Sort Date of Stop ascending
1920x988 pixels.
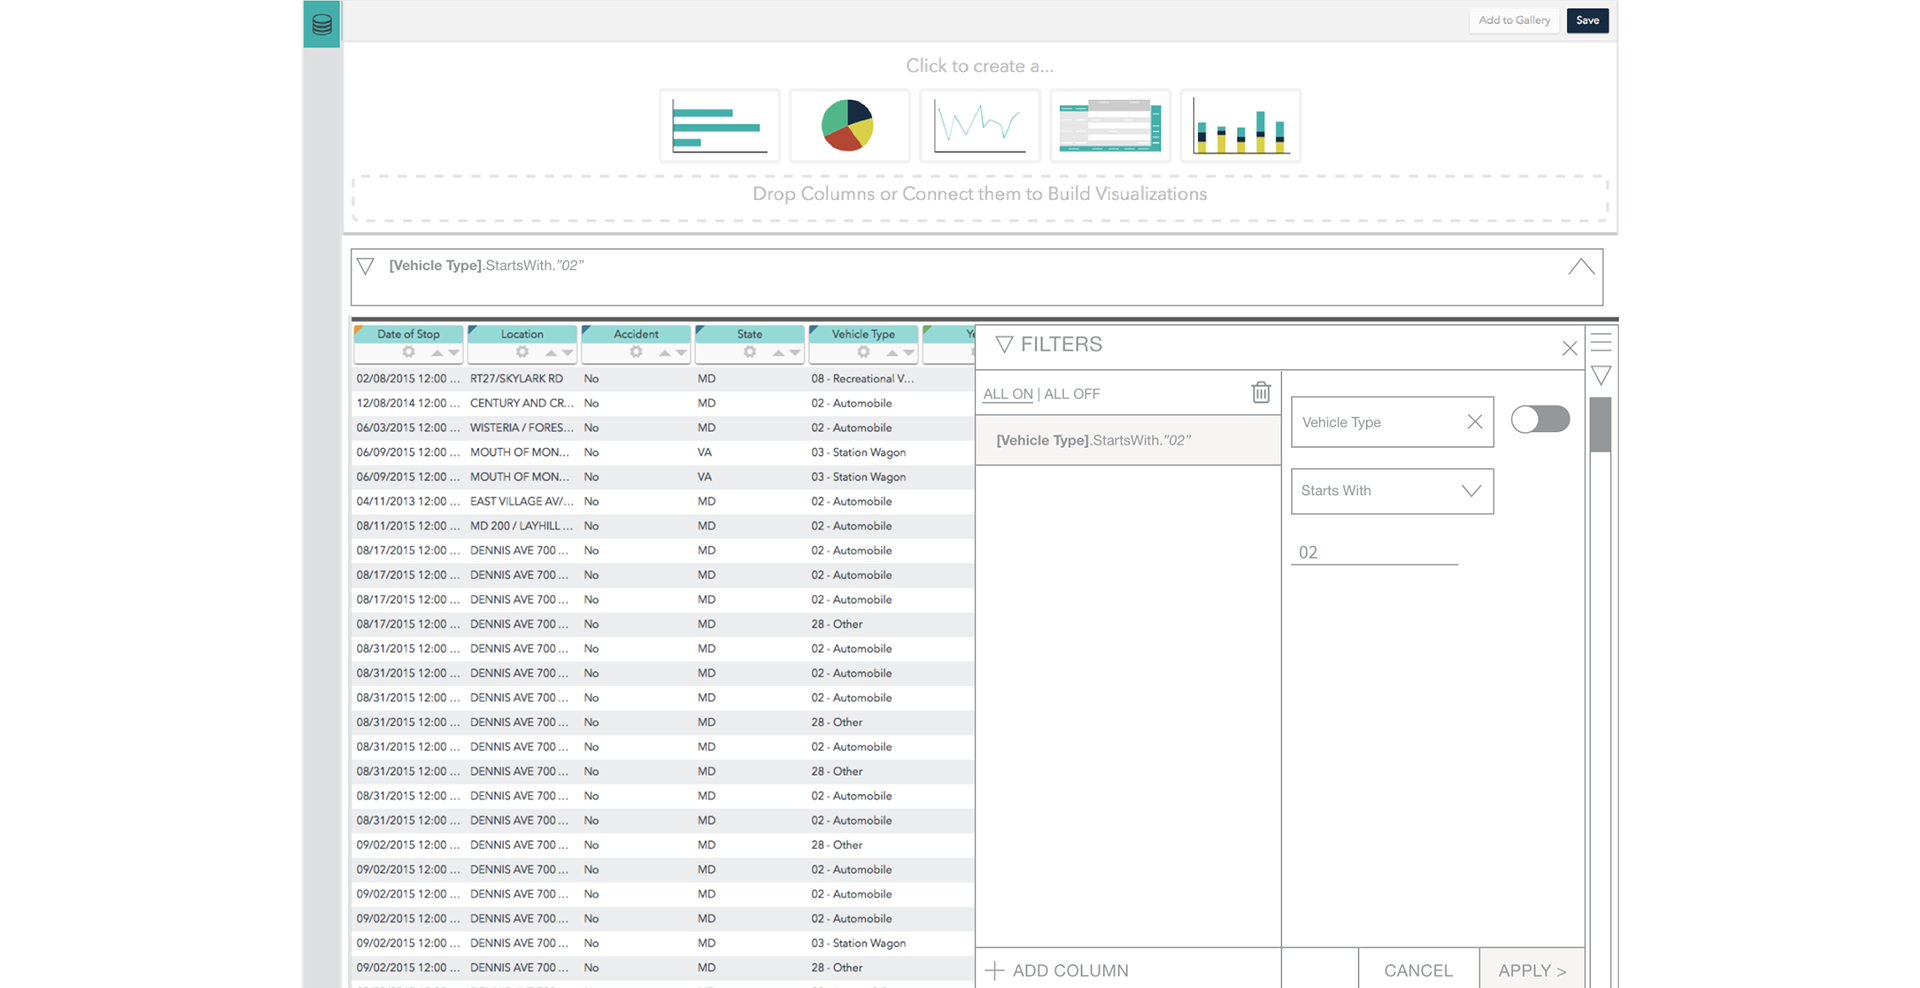[437, 353]
